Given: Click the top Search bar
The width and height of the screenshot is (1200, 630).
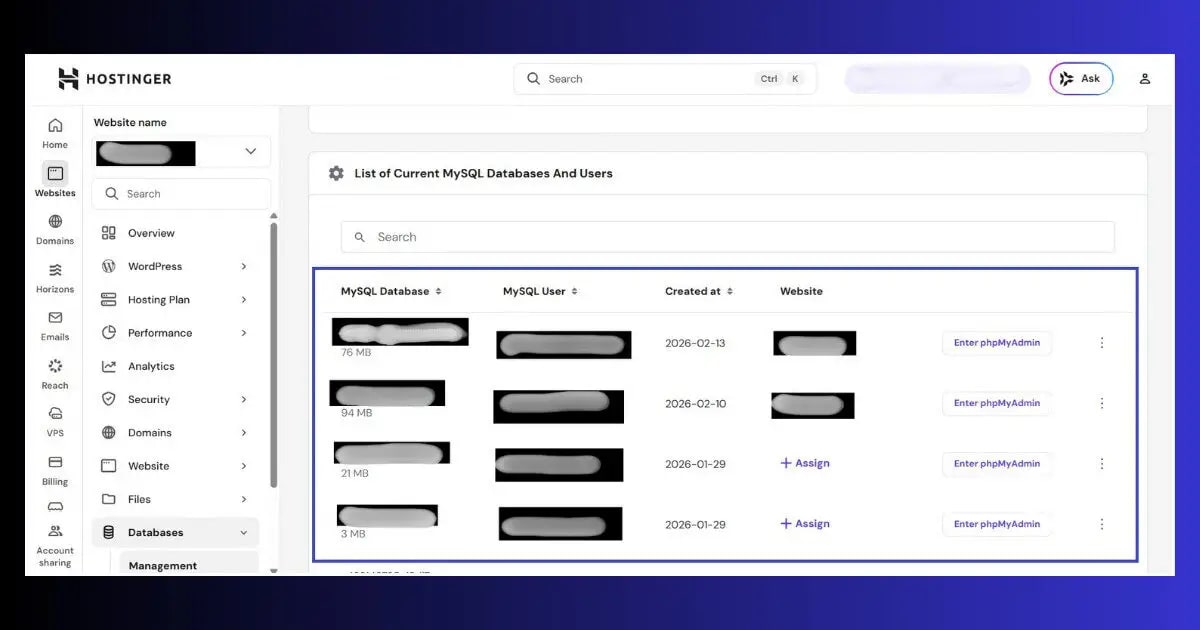Looking at the screenshot, I should [665, 79].
